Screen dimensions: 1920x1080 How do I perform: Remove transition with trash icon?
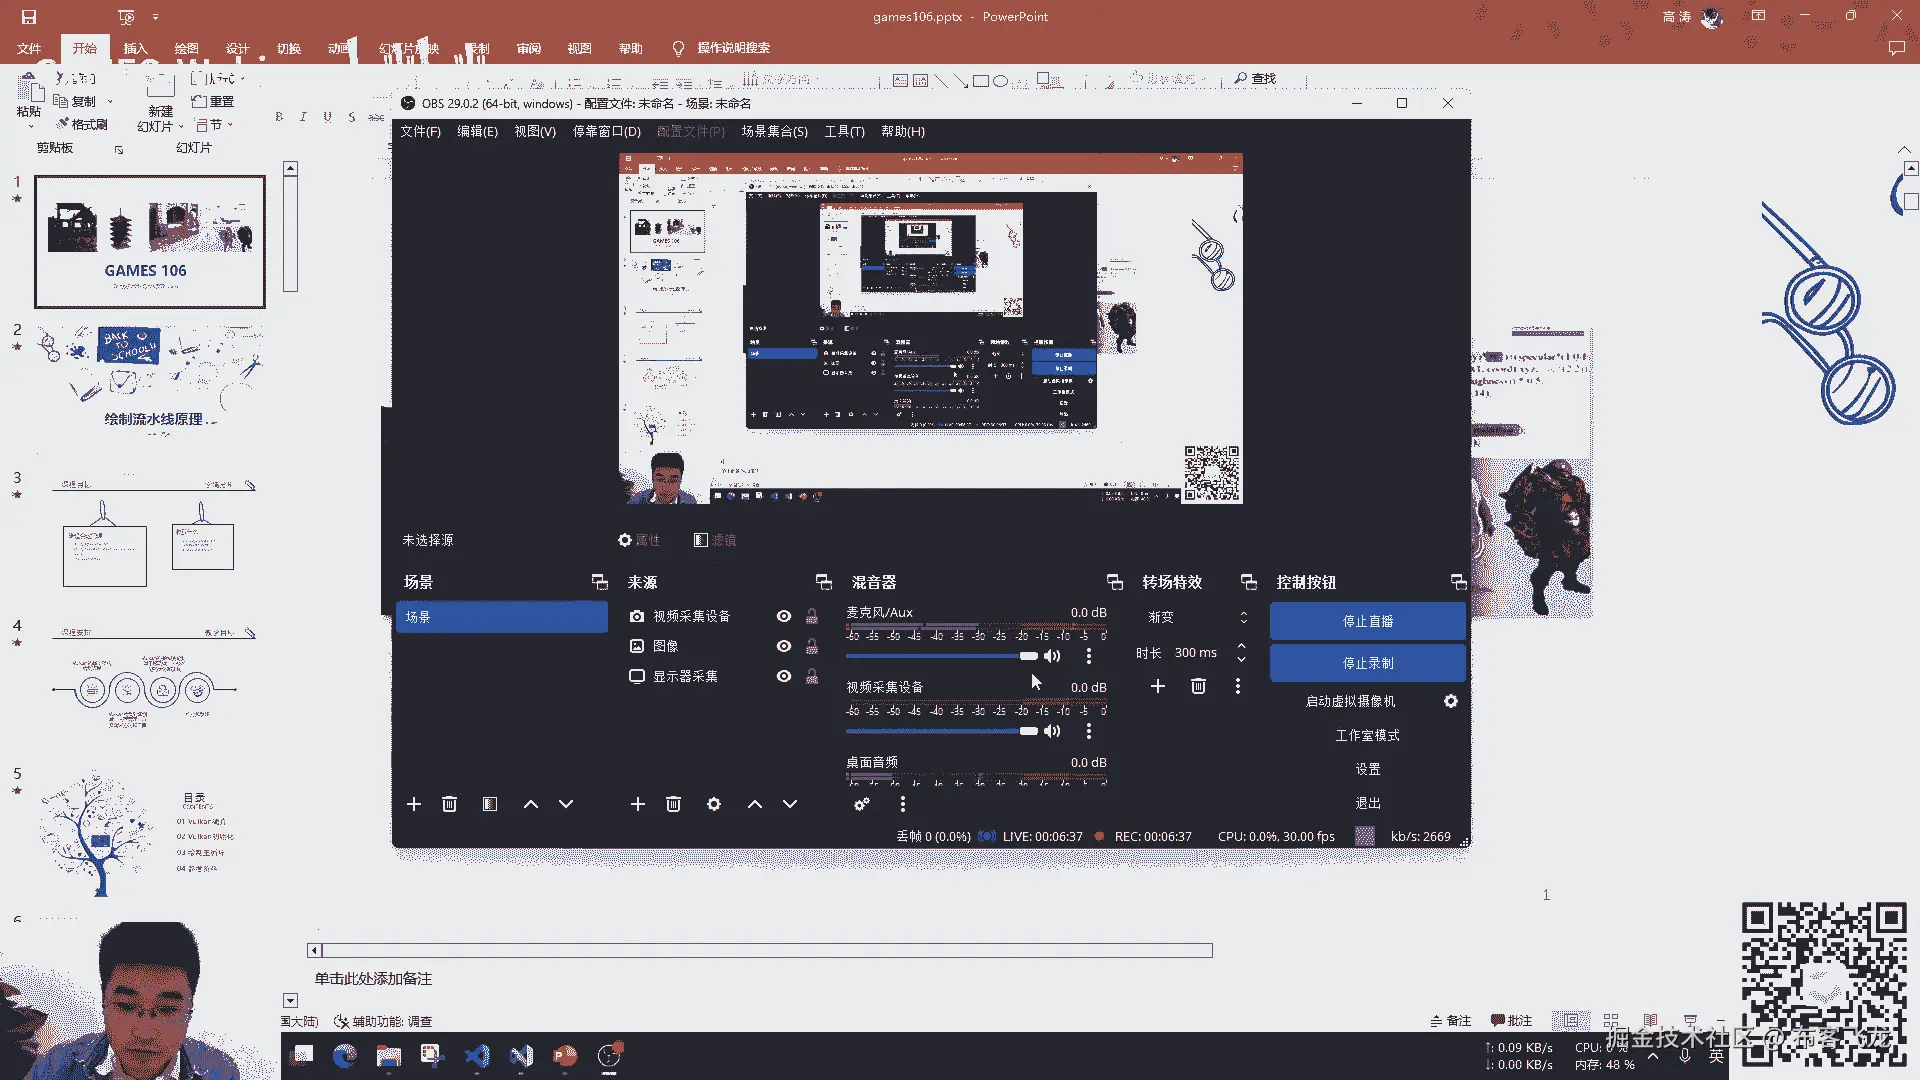point(1198,686)
